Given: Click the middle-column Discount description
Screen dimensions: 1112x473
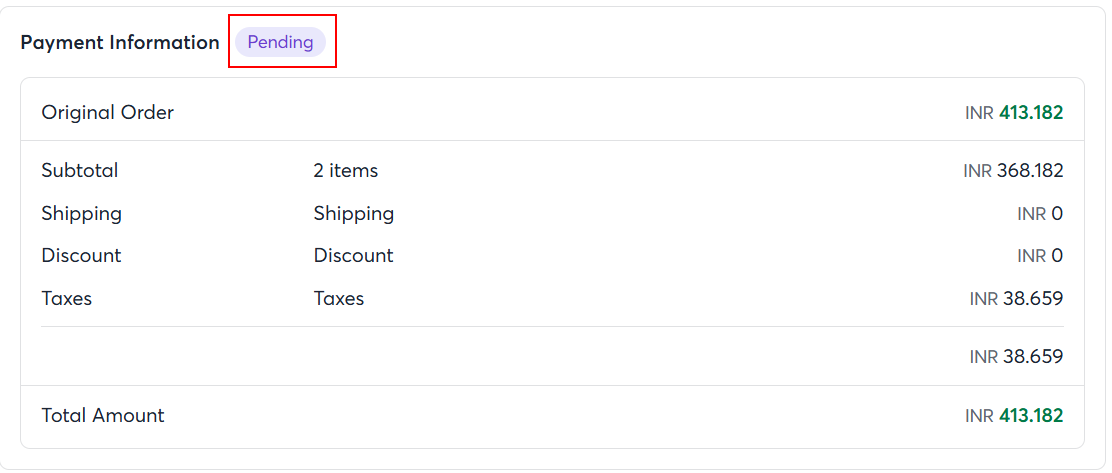Looking at the screenshot, I should point(353,255).
